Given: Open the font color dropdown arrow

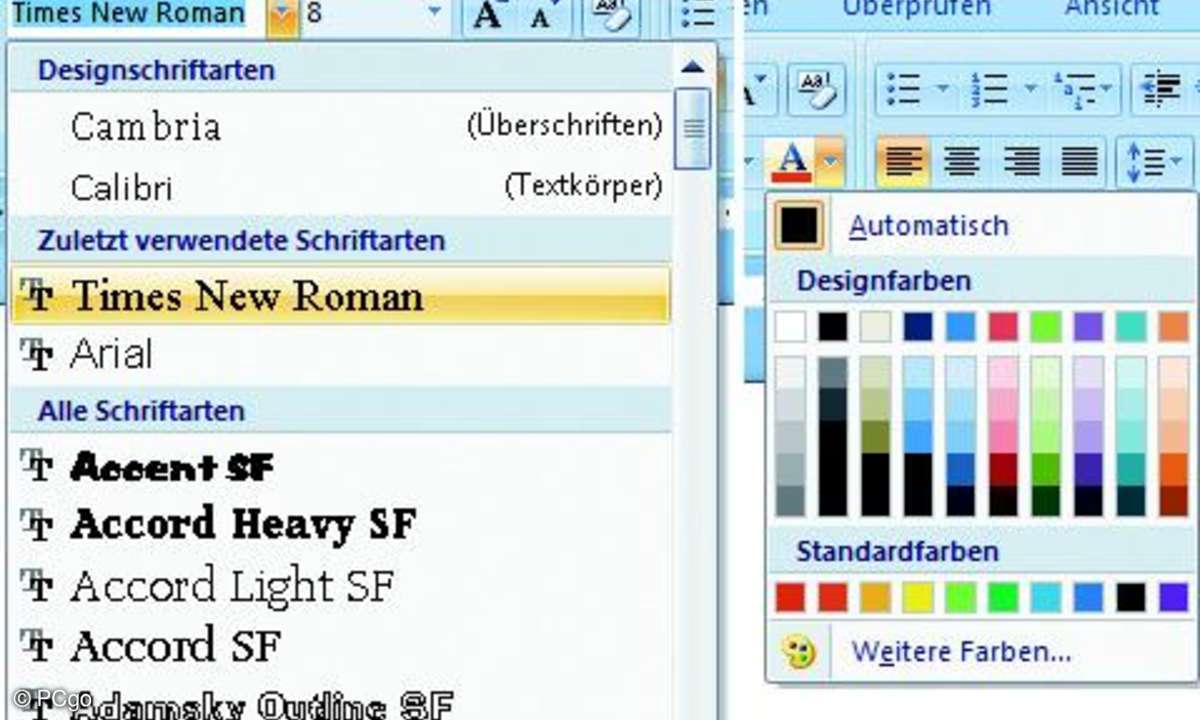Looking at the screenshot, I should click(832, 160).
